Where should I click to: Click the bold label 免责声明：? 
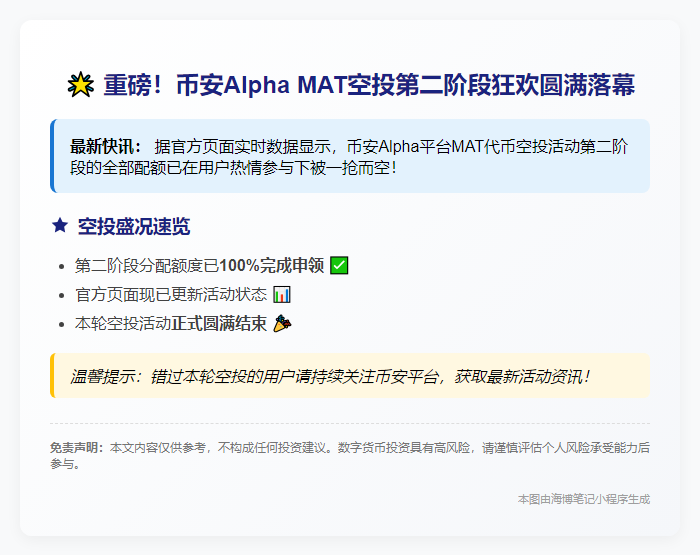(x=77, y=447)
